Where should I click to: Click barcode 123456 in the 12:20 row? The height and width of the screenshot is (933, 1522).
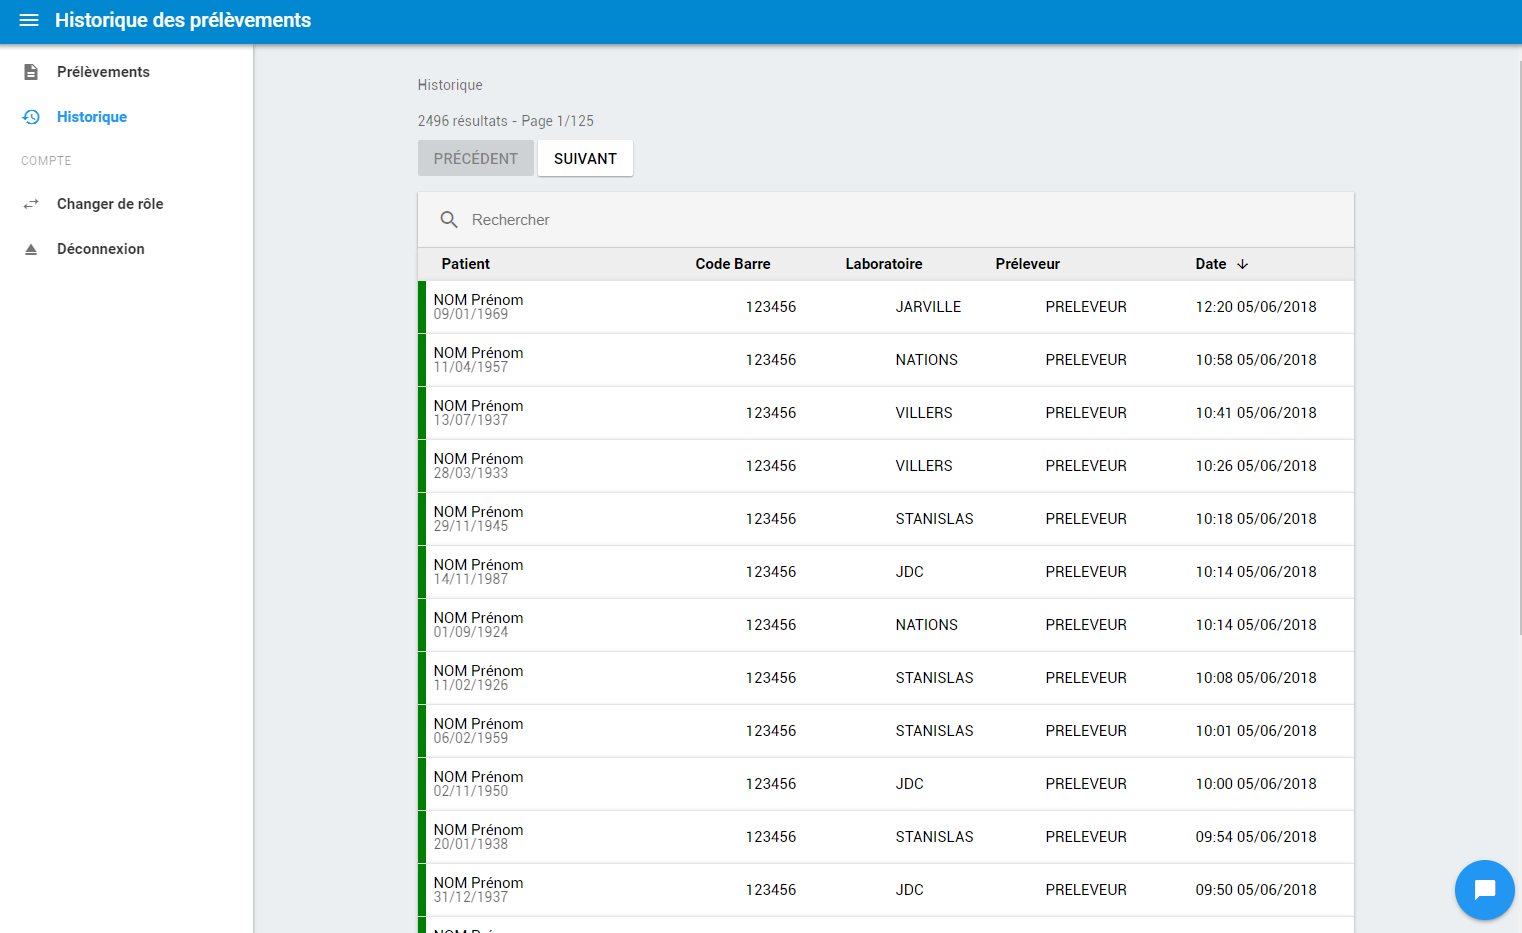point(771,307)
